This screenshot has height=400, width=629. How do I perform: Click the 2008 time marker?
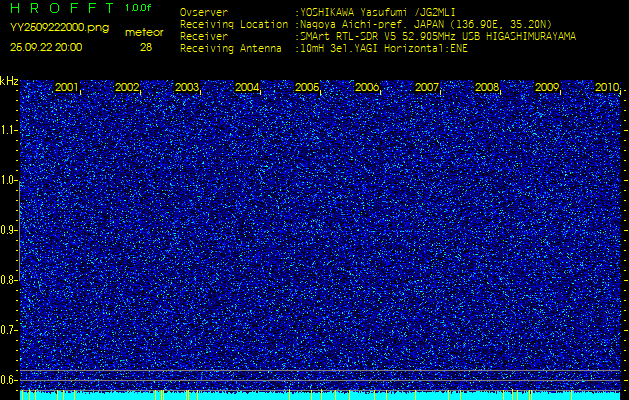[x=487, y=87]
